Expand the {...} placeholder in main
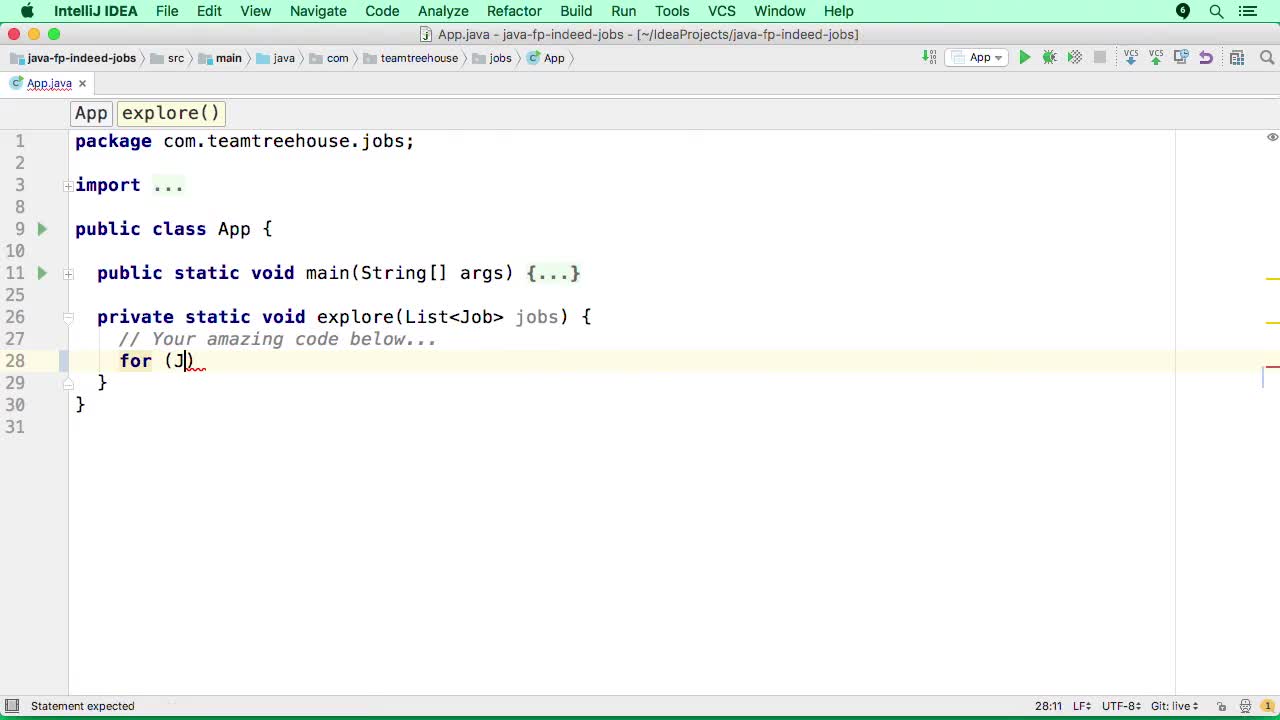1280x720 pixels. [553, 273]
